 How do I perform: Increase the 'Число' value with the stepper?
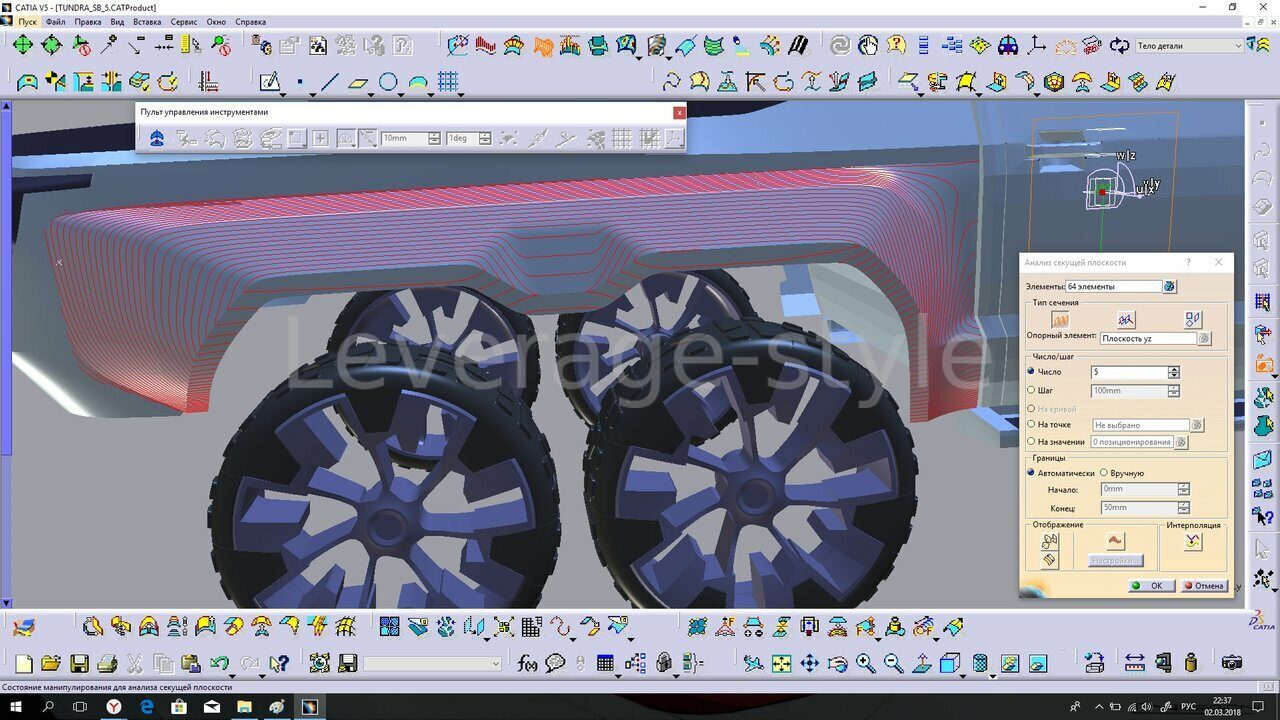(1174, 369)
